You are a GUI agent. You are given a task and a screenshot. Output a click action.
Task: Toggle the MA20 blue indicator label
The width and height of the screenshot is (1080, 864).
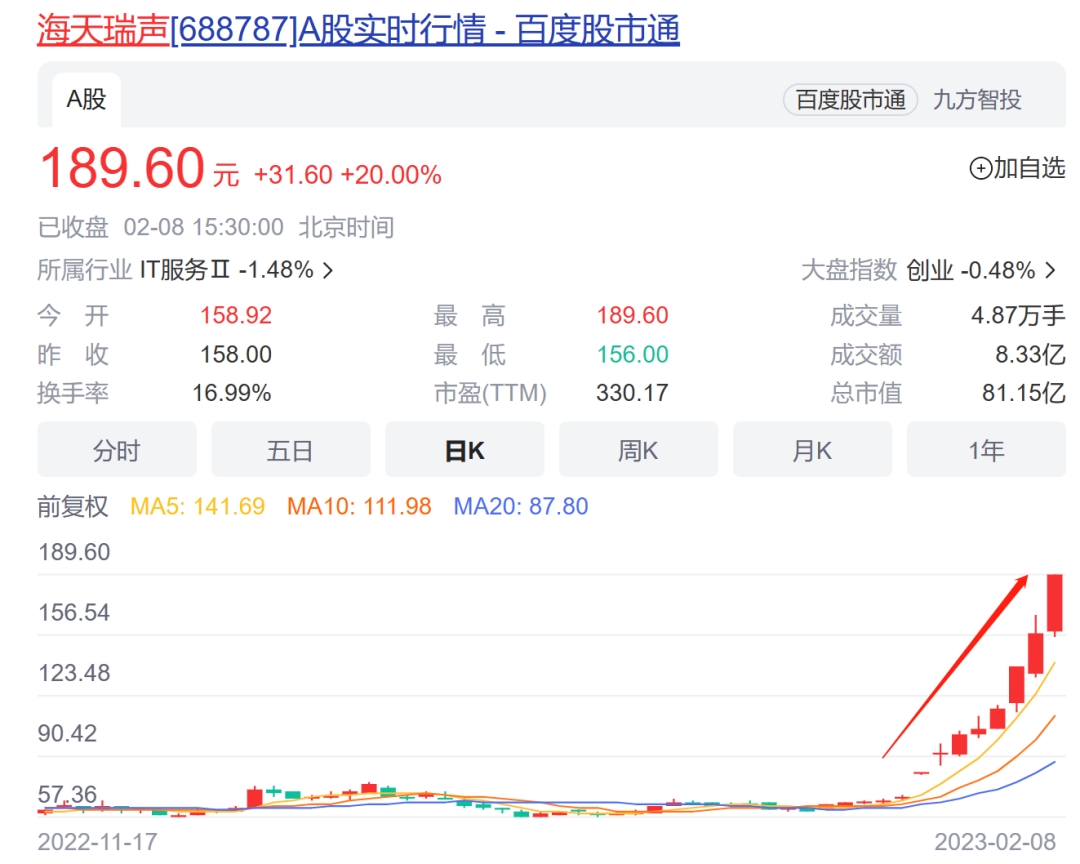pyautogui.click(x=521, y=506)
